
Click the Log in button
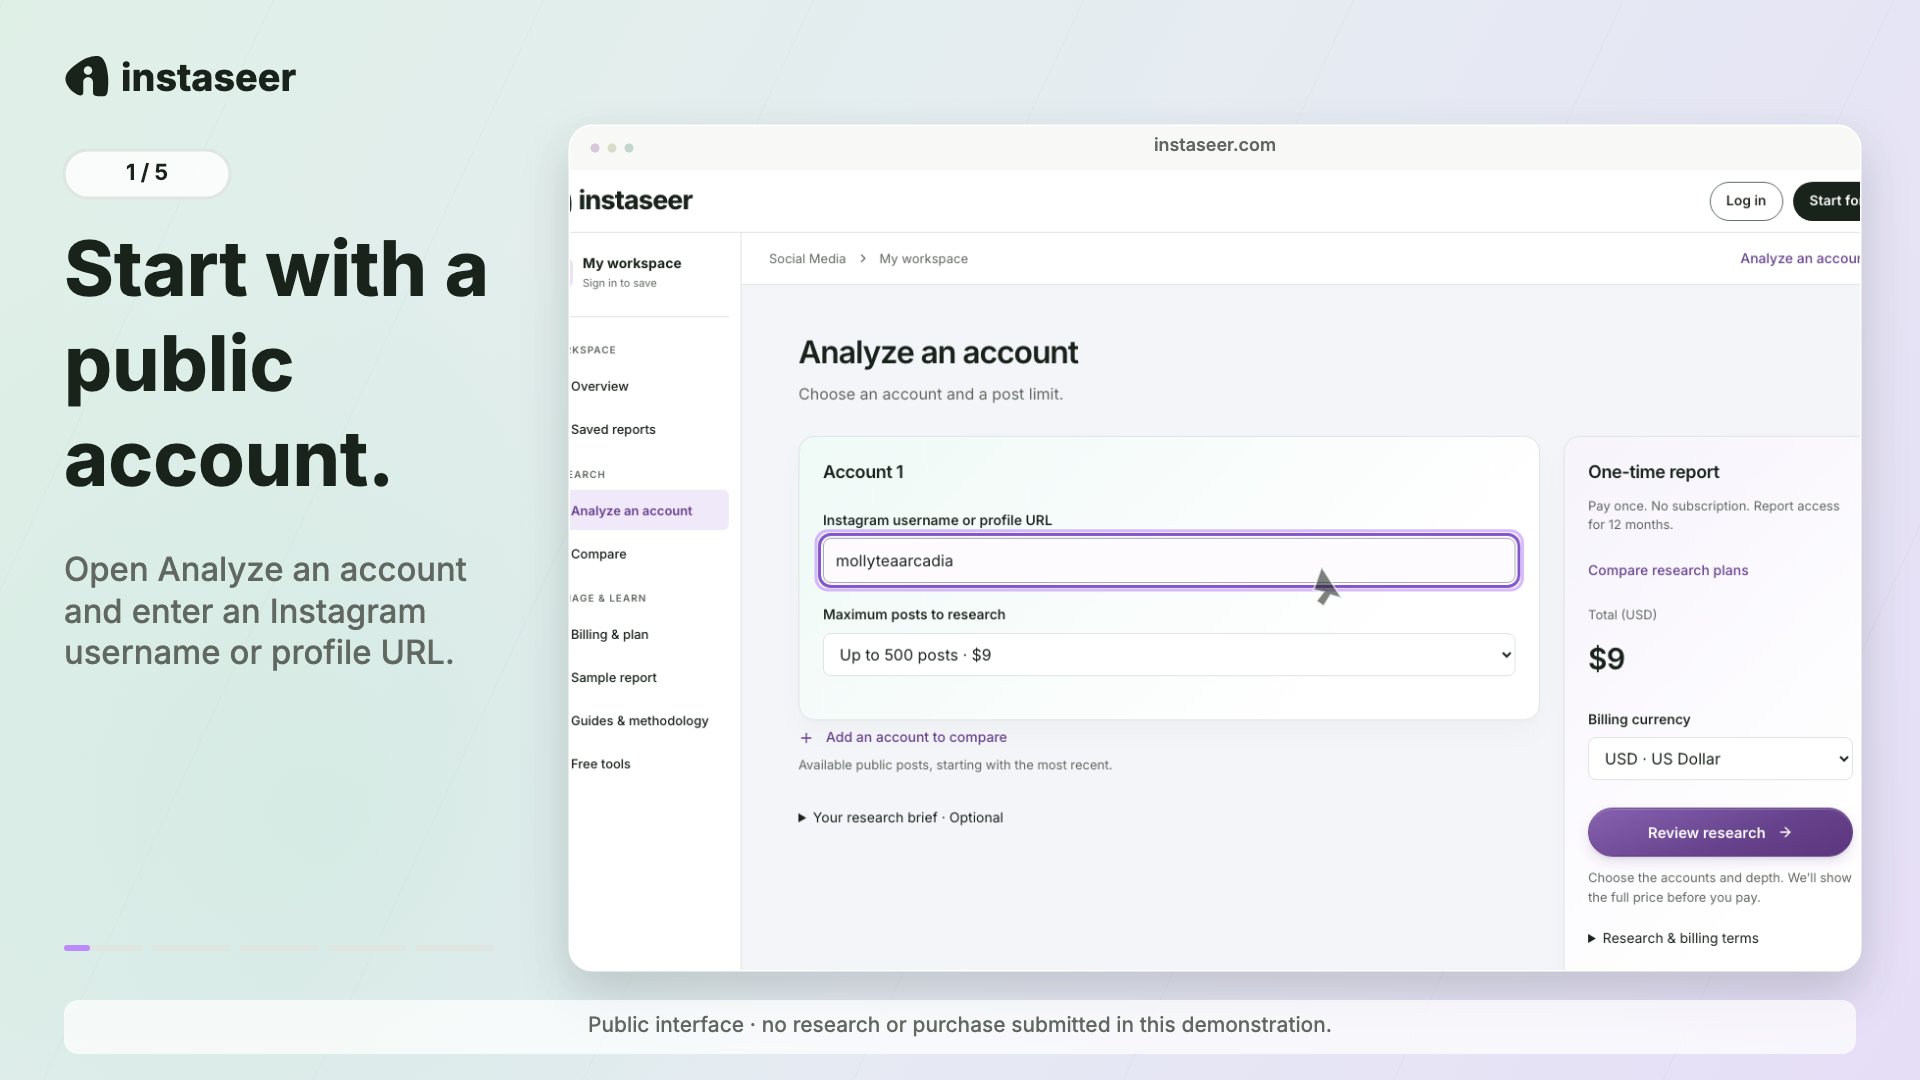point(1745,201)
